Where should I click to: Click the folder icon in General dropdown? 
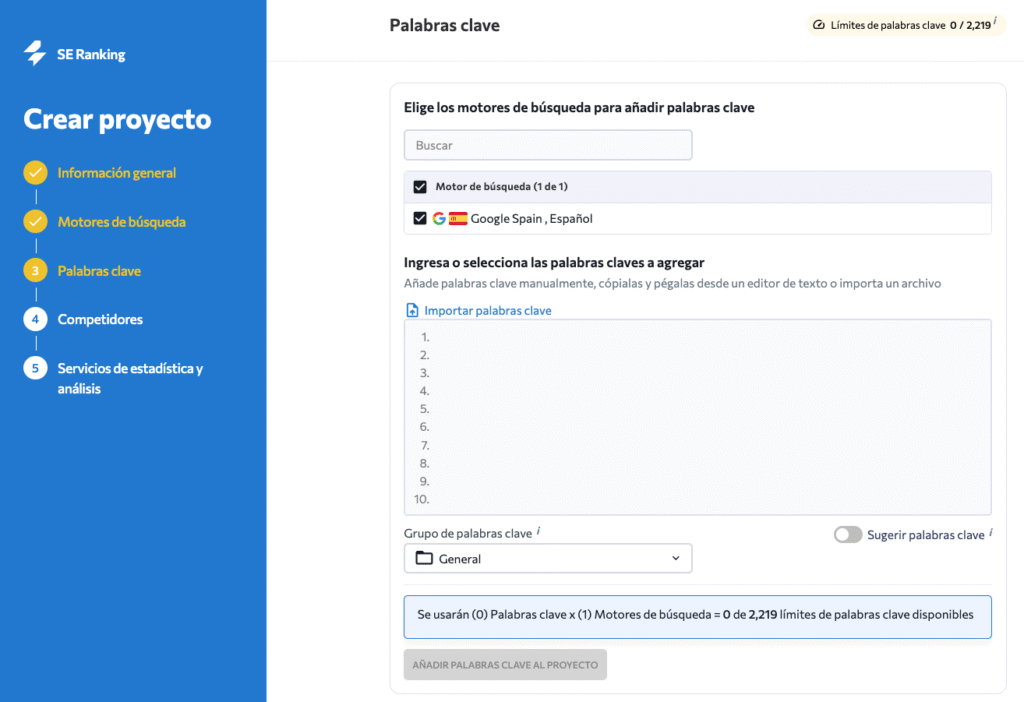tap(424, 558)
